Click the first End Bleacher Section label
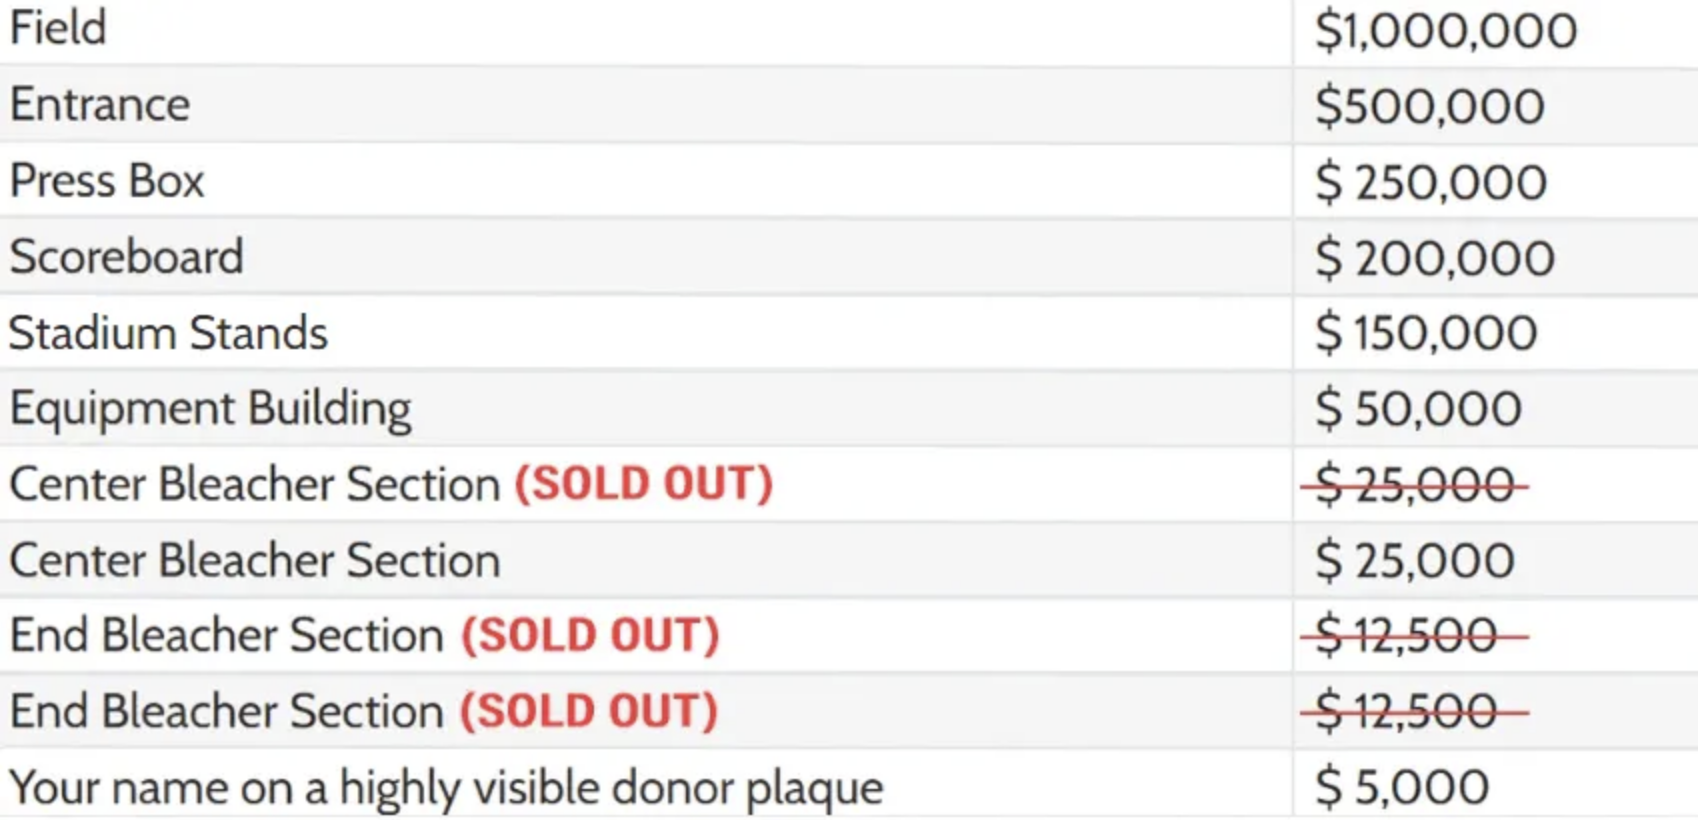This screenshot has height=820, width=1698. [227, 636]
